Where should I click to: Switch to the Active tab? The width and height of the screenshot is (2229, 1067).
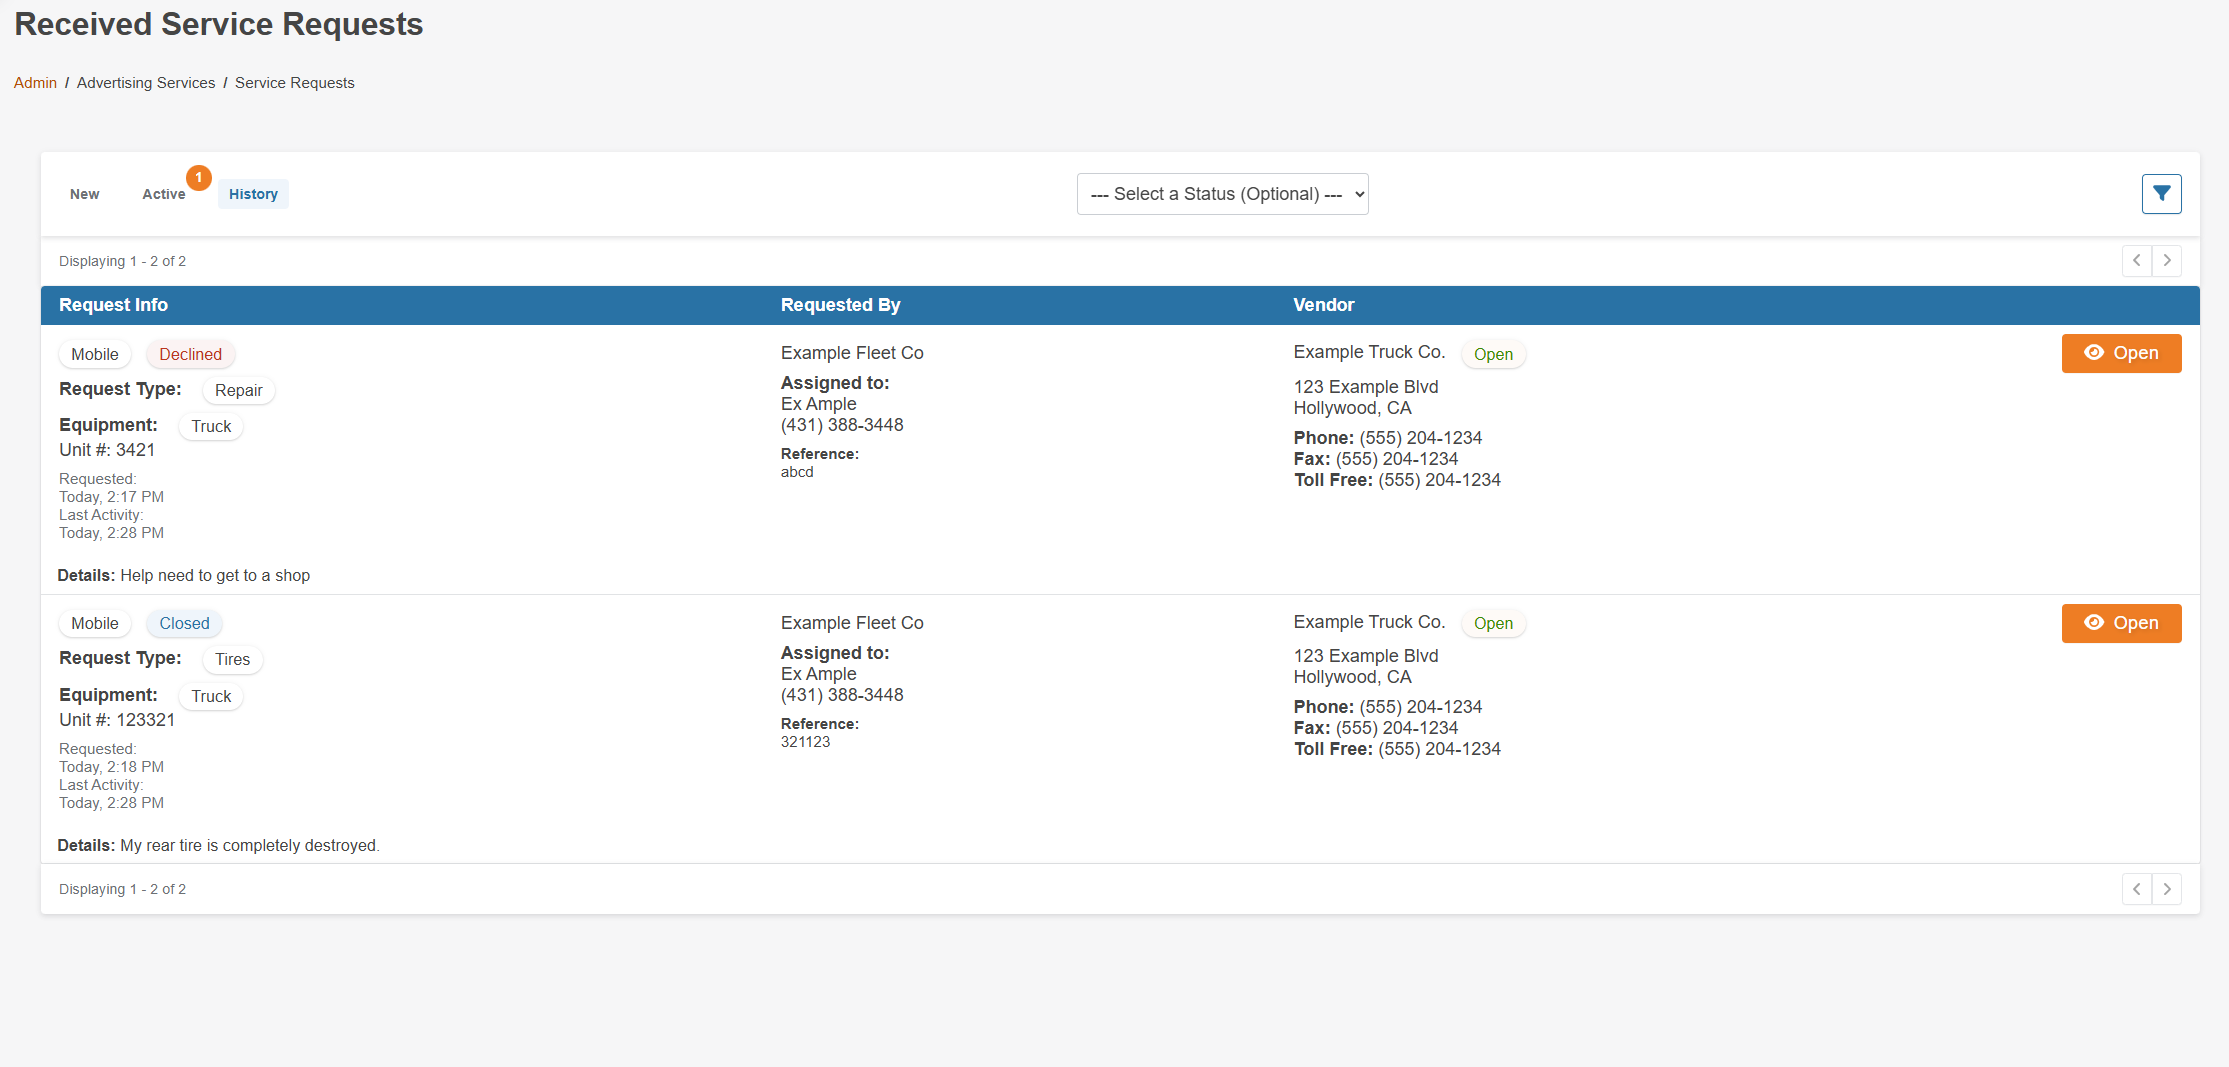click(164, 193)
